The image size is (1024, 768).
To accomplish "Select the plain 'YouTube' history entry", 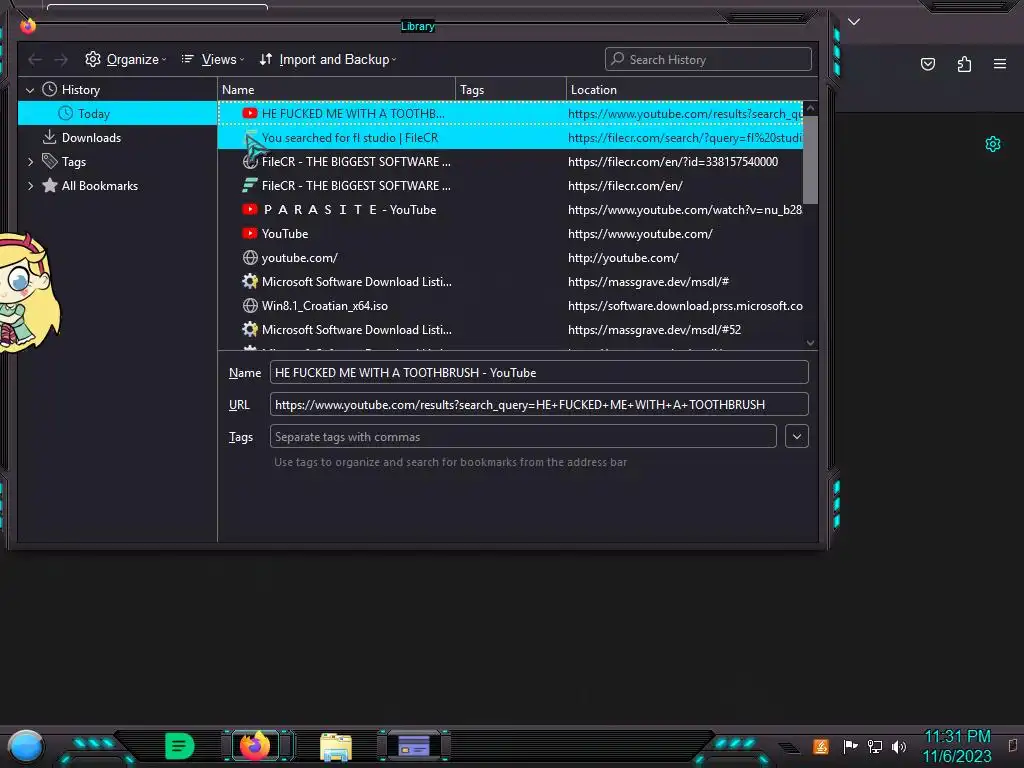I will (x=510, y=234).
